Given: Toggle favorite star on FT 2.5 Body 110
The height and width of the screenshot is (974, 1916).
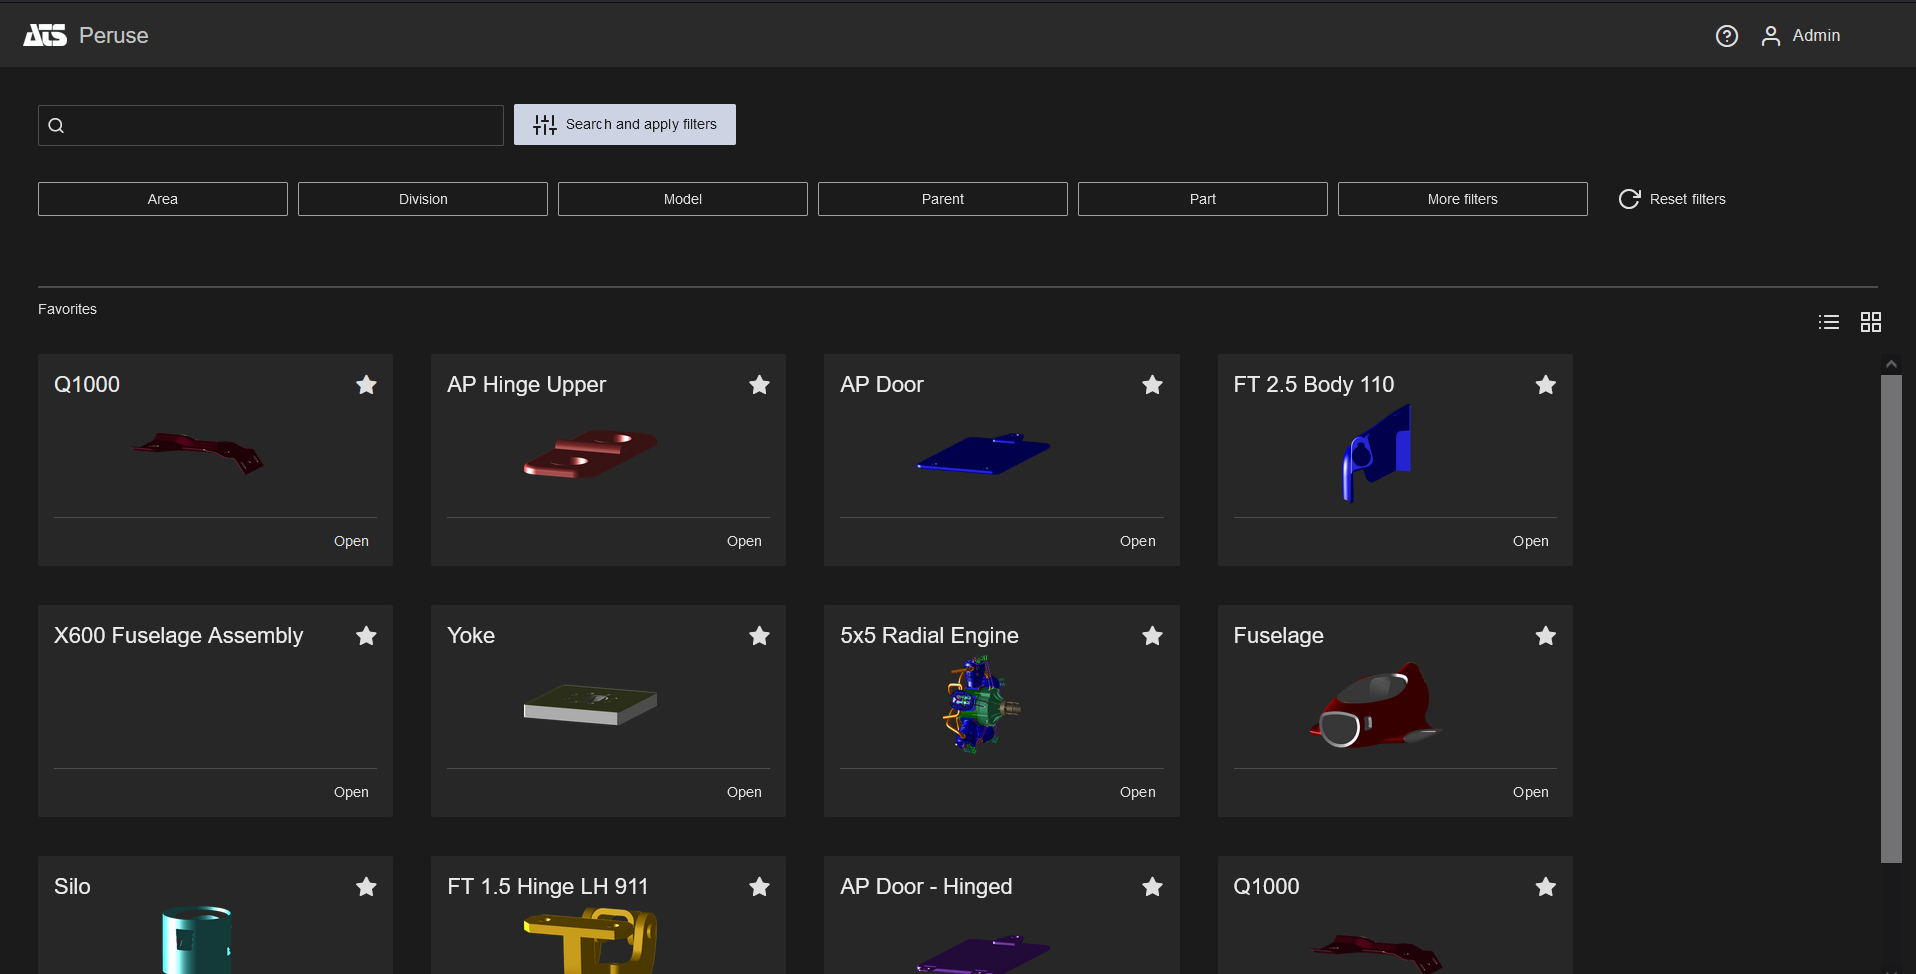Looking at the screenshot, I should [x=1545, y=385].
